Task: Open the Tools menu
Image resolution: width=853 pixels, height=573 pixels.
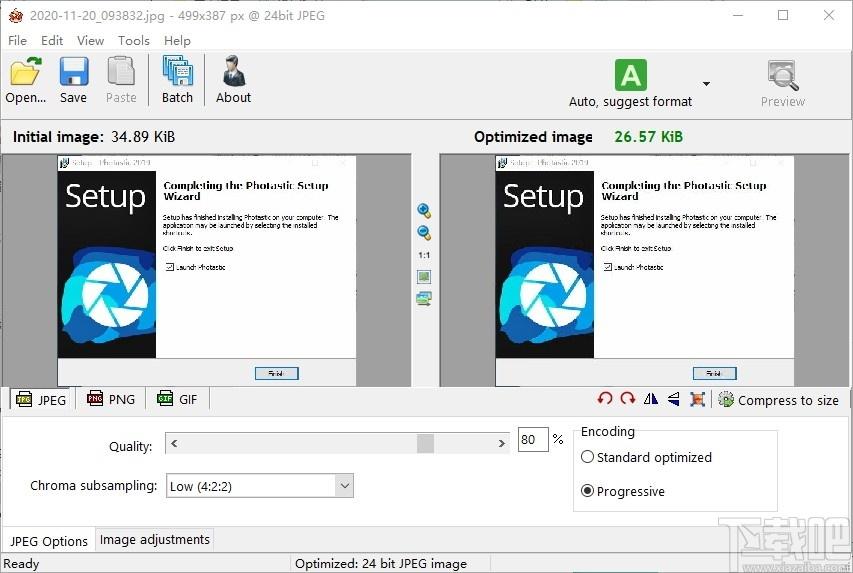Action: tap(134, 41)
